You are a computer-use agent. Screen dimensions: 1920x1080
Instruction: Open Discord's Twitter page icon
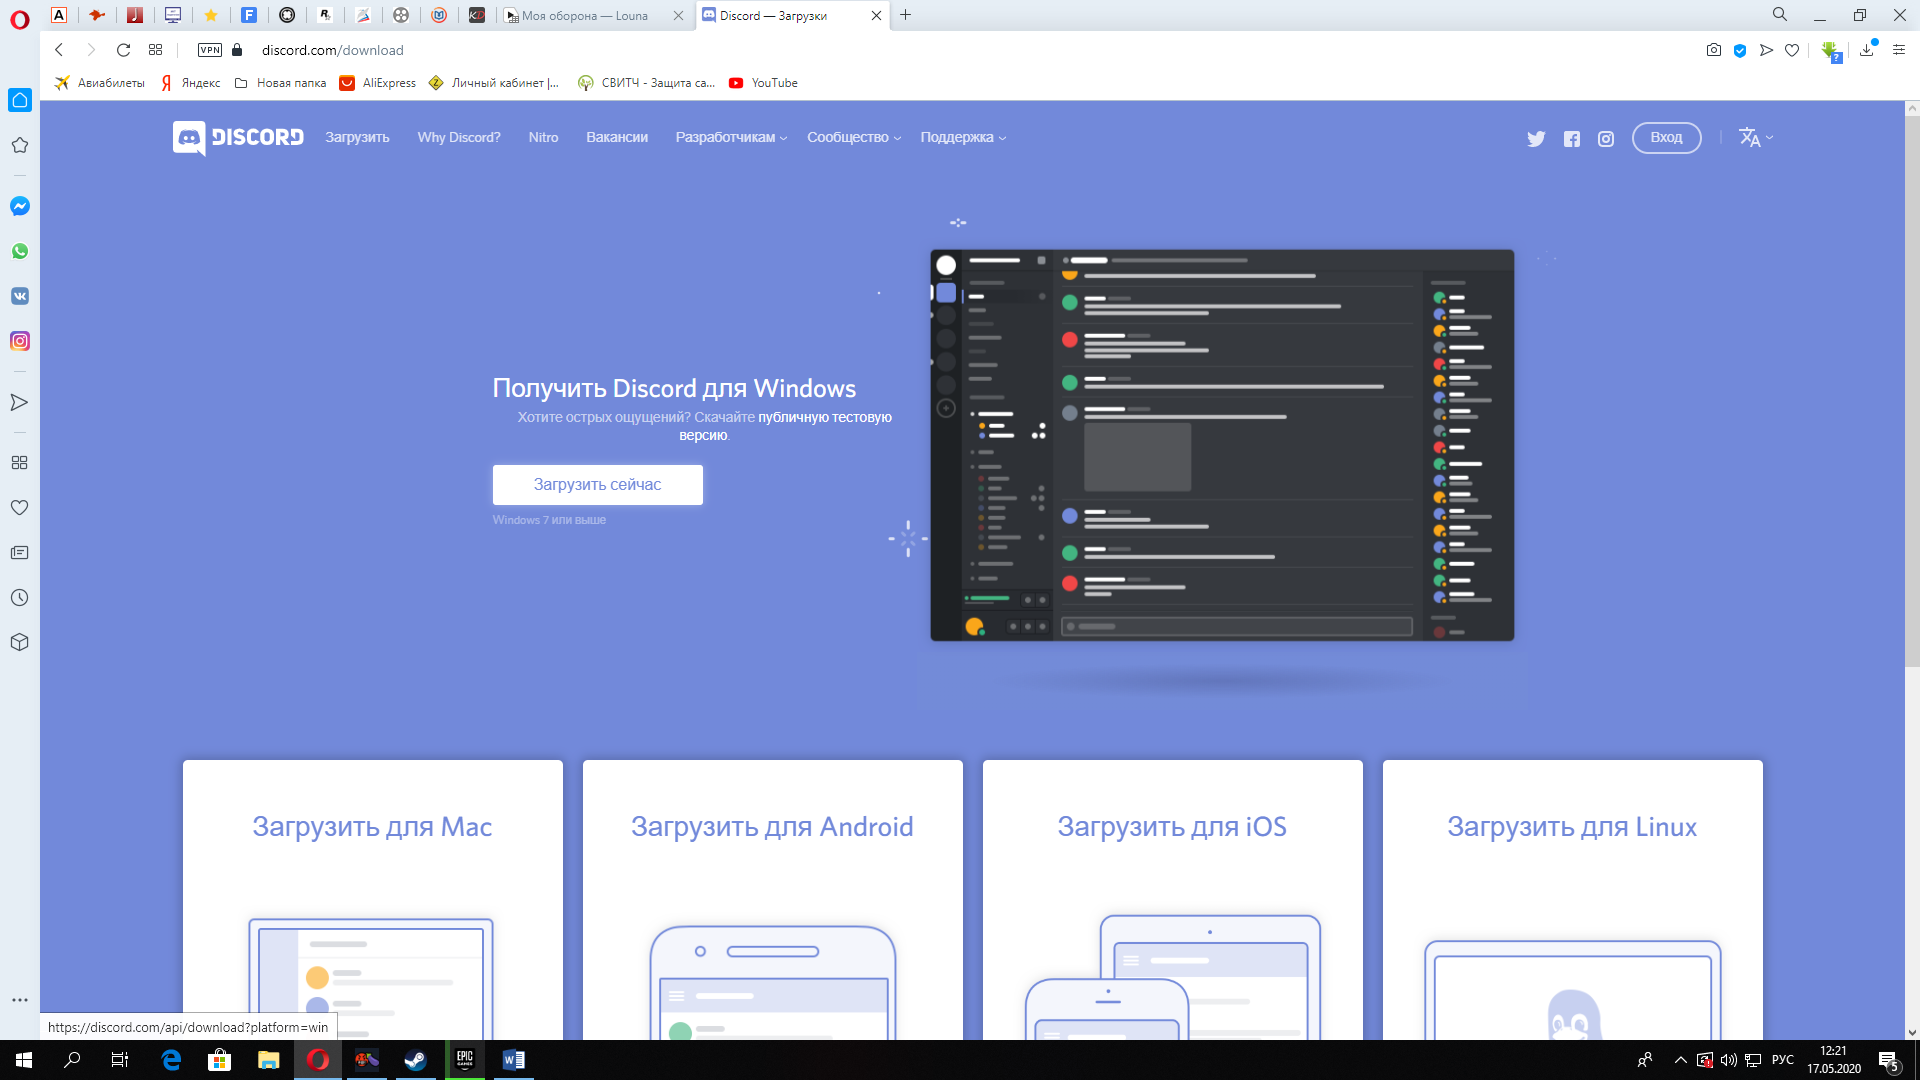(1536, 139)
